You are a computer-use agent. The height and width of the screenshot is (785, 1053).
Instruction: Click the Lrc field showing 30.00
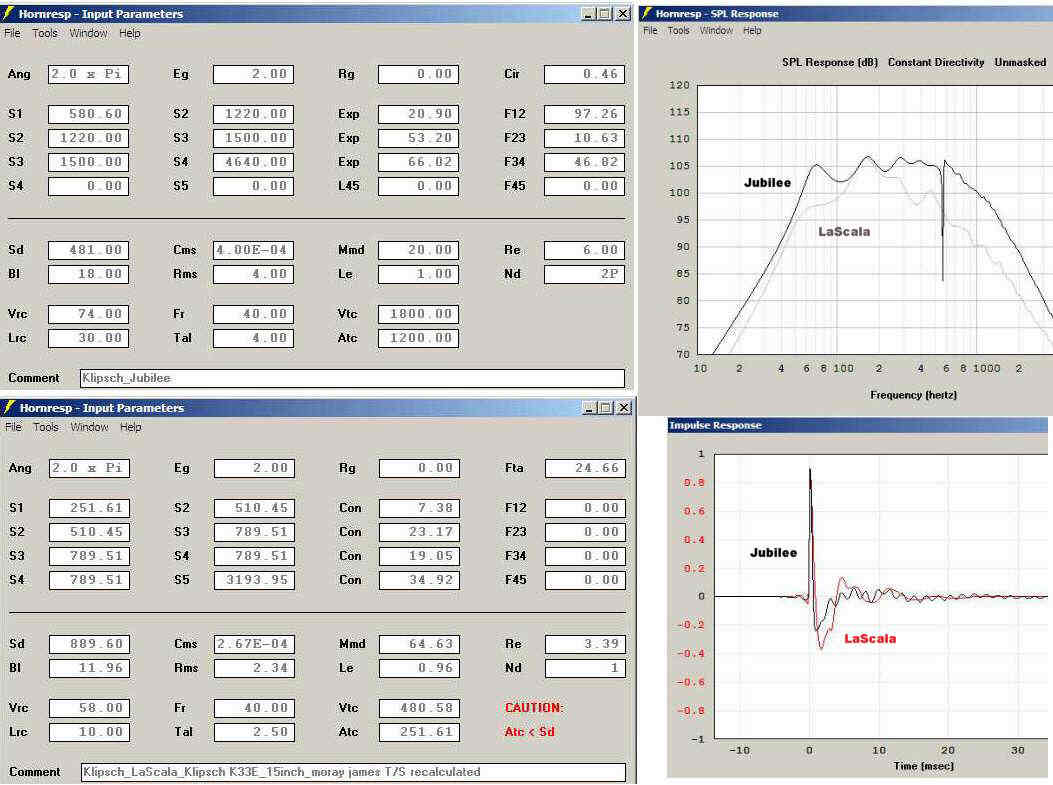click(88, 338)
